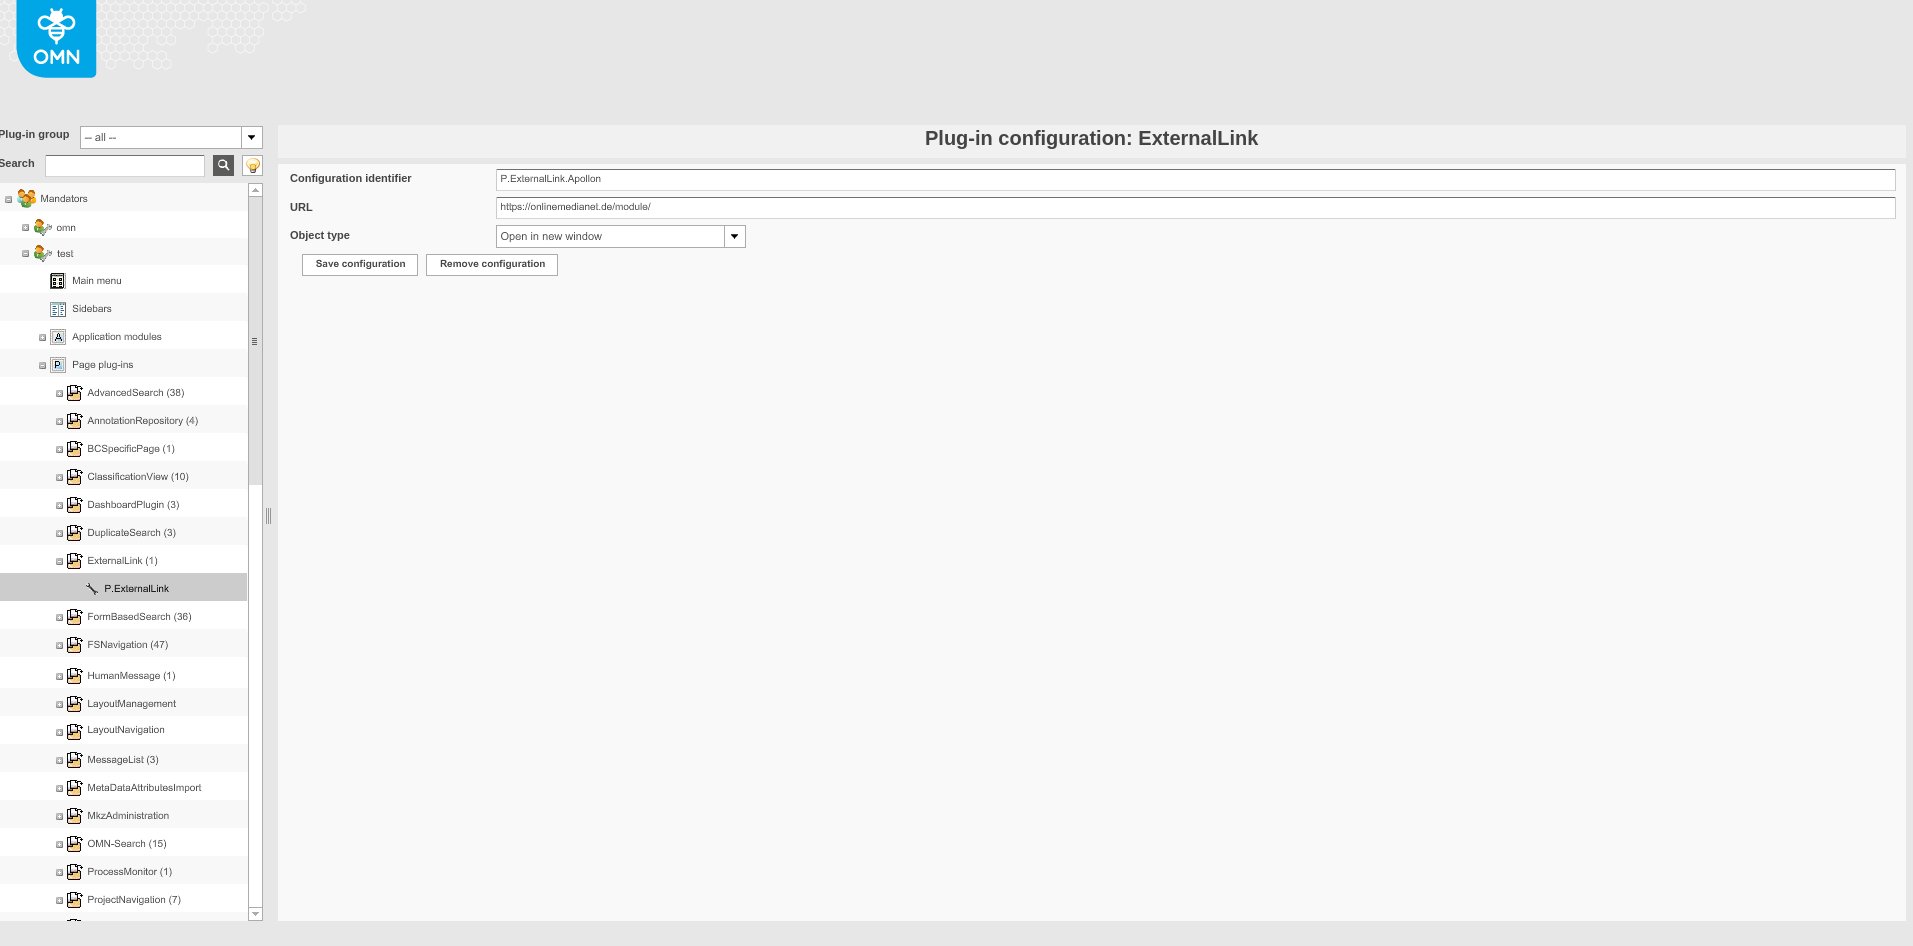This screenshot has width=1913, height=946.
Task: Click the plug-in Search text box
Action: click(x=125, y=165)
